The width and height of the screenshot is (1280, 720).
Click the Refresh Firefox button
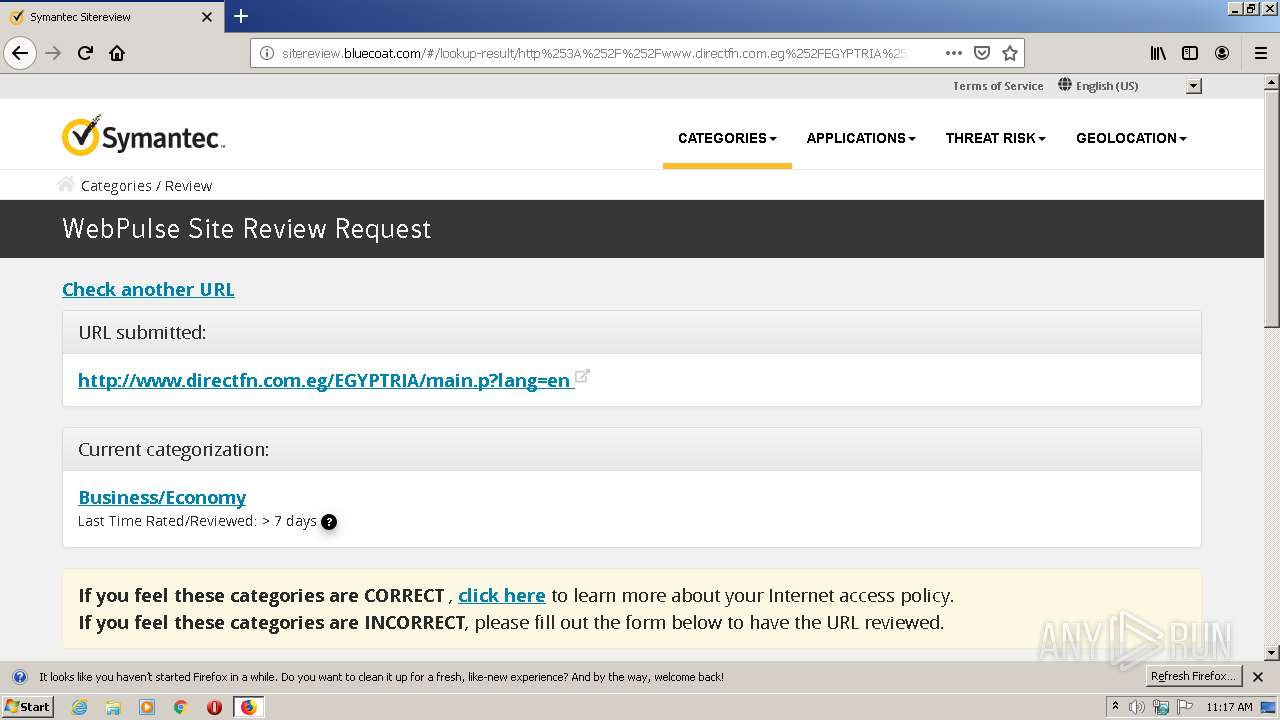tap(1193, 677)
